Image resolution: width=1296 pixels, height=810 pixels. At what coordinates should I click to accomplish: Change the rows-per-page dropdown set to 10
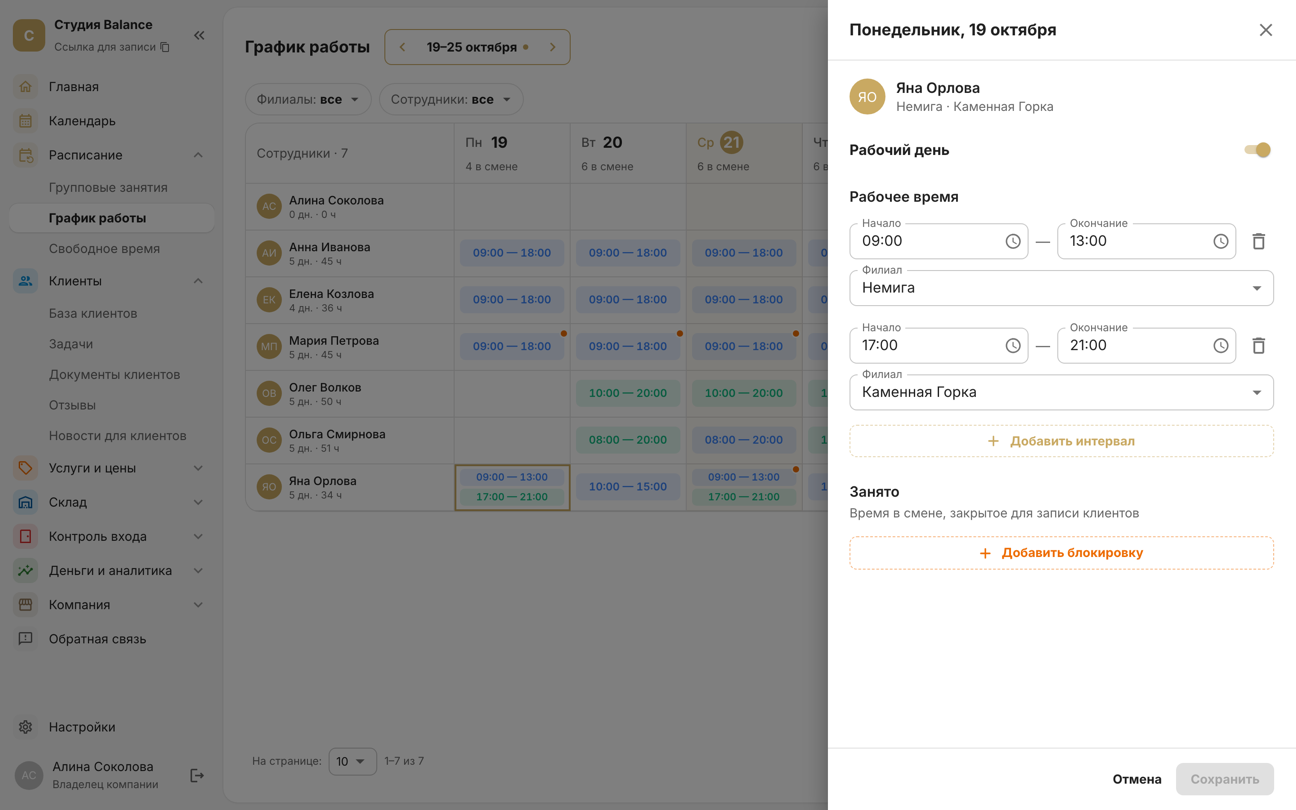352,762
